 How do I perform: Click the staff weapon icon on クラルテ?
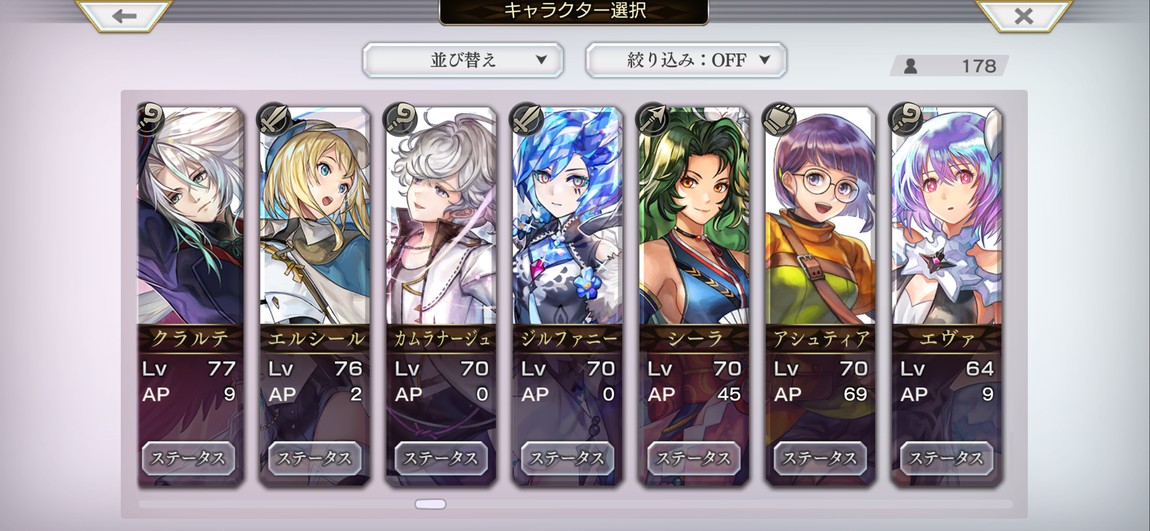(x=149, y=119)
